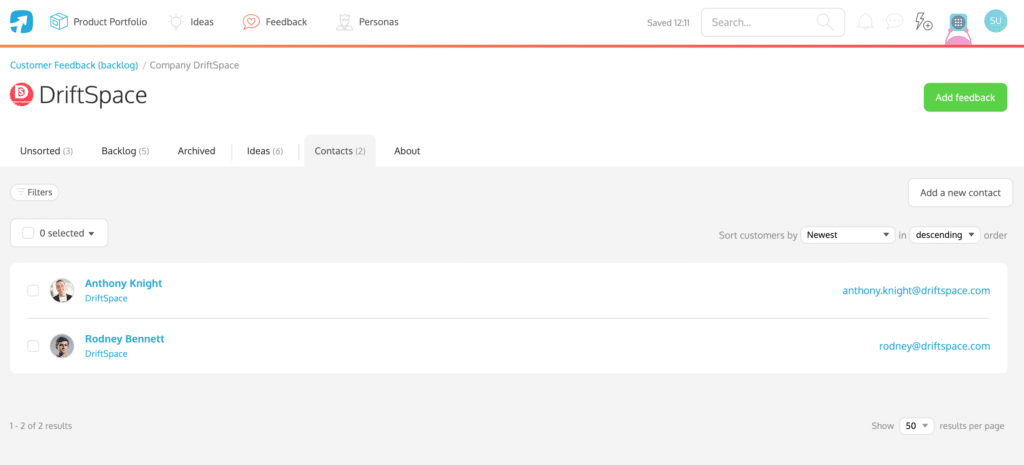Screen dimensions: 1024x465
Task: Click the lightning quick-add icon
Action: (x=925, y=21)
